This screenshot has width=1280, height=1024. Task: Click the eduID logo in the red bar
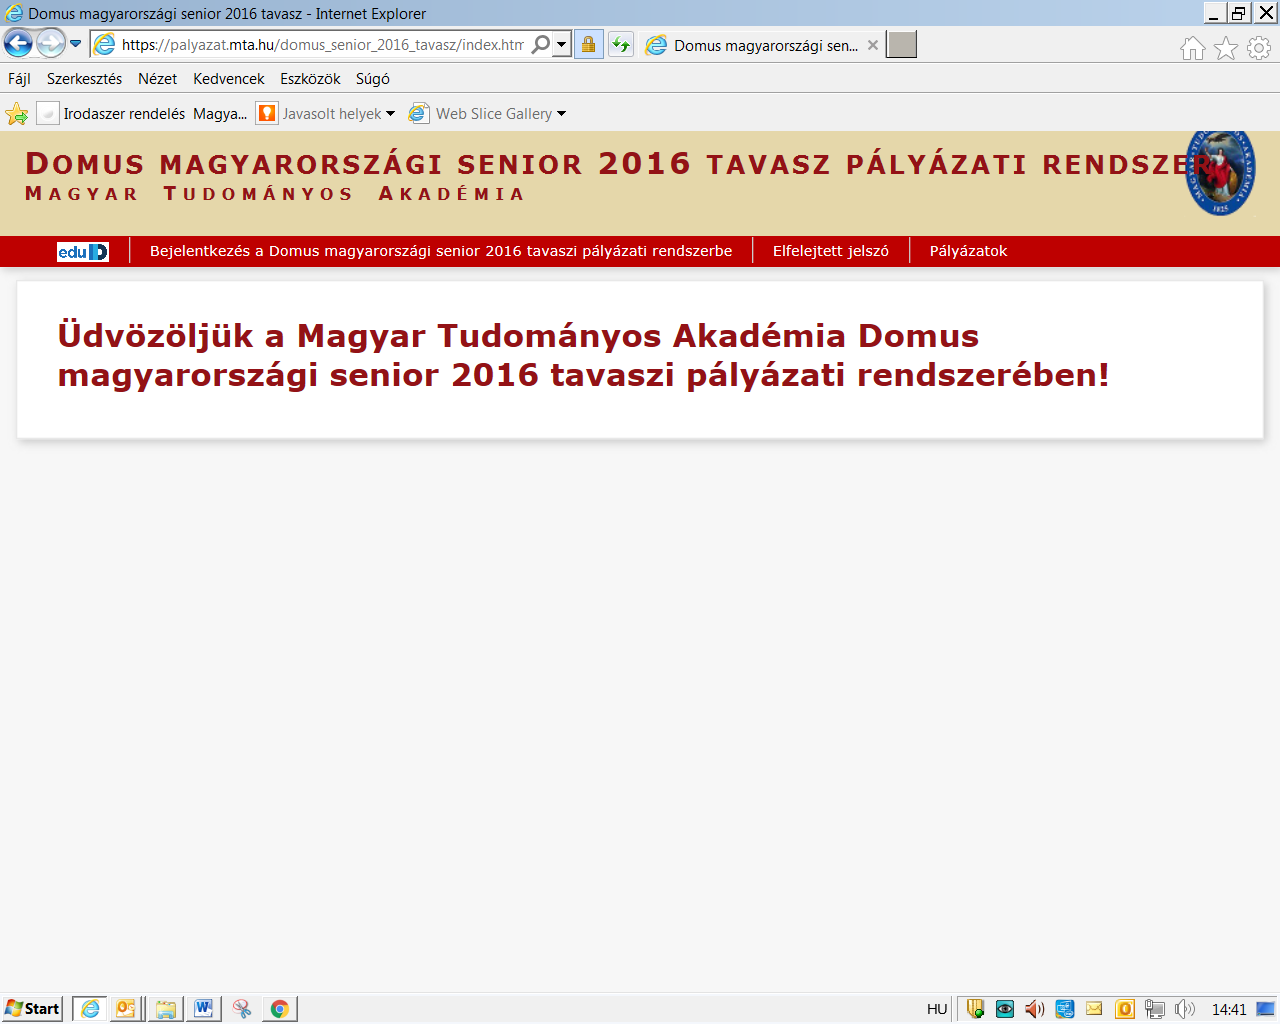(x=83, y=252)
